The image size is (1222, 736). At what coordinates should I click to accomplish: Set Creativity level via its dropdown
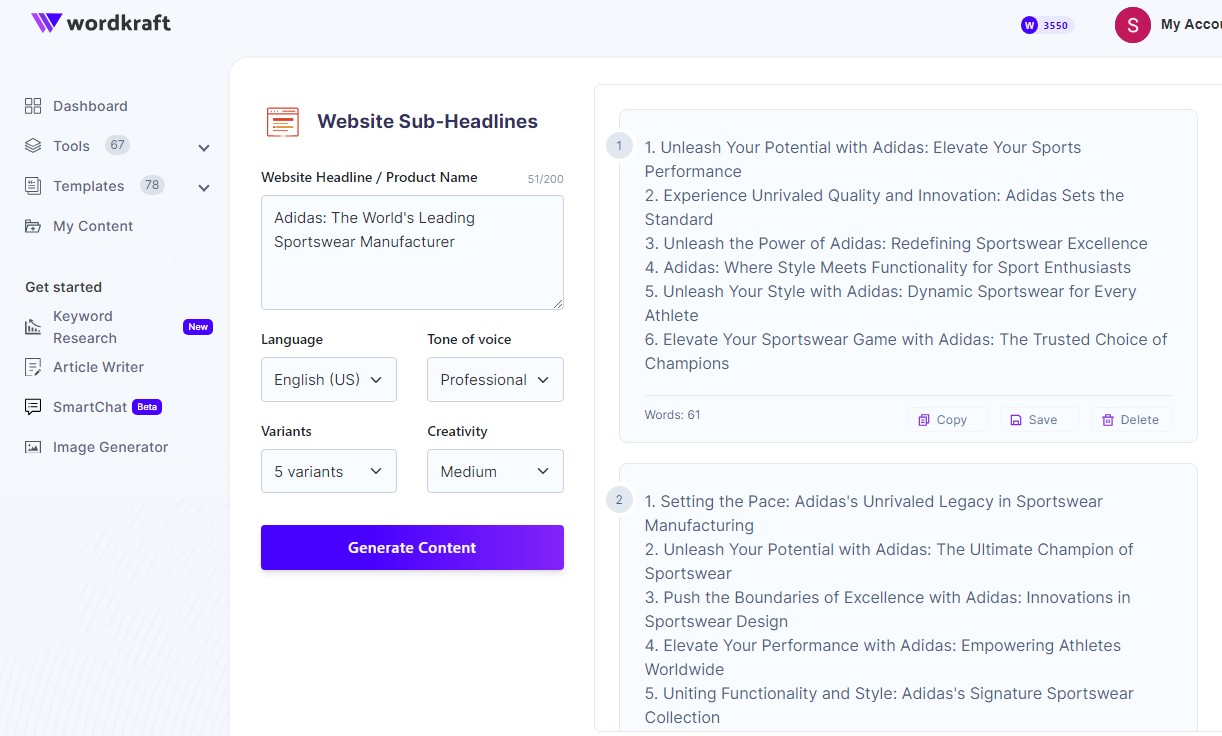pyautogui.click(x=495, y=471)
